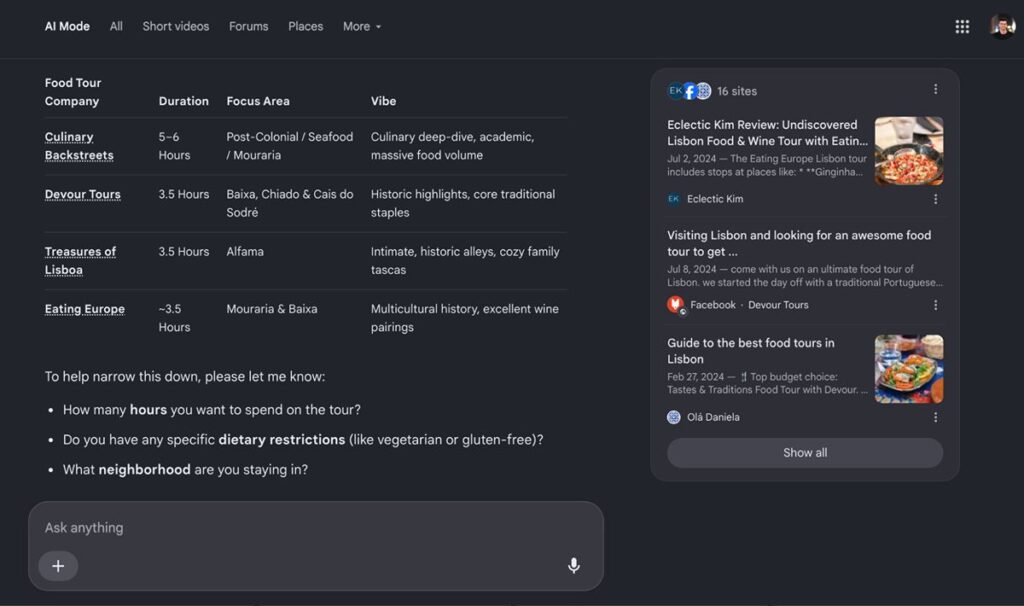Screen dimensions: 1024x606
Task: Click the Olá Daniela guide food thumbnail
Action: click(909, 369)
